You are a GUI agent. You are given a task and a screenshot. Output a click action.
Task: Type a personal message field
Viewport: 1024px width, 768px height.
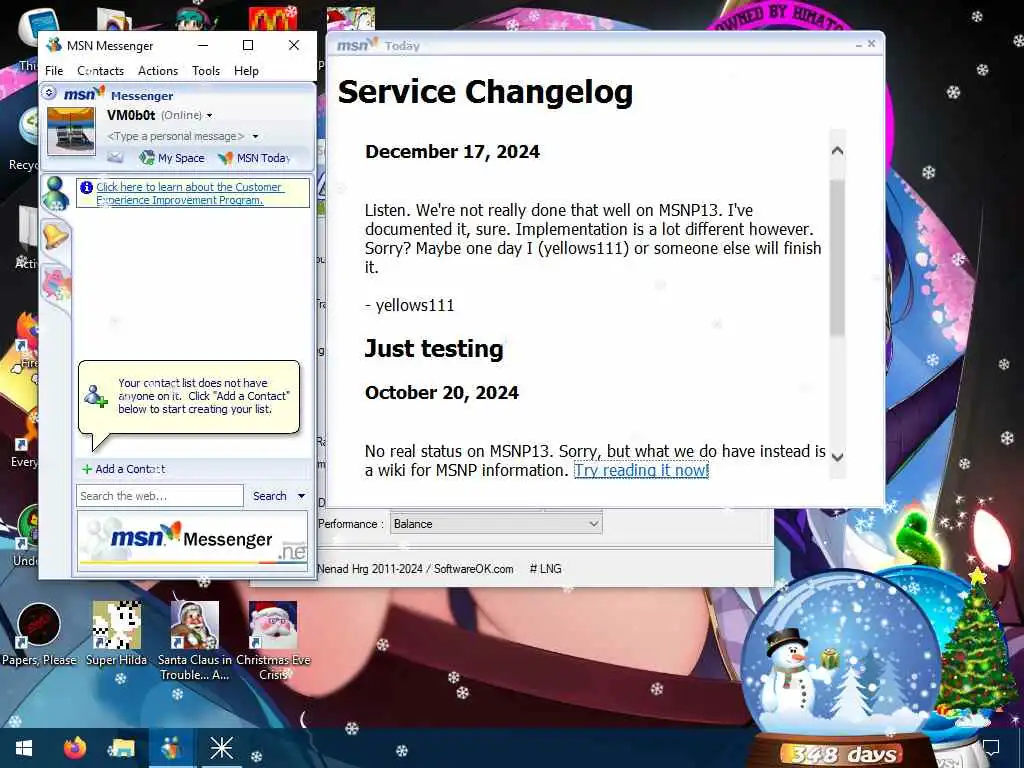(176, 136)
